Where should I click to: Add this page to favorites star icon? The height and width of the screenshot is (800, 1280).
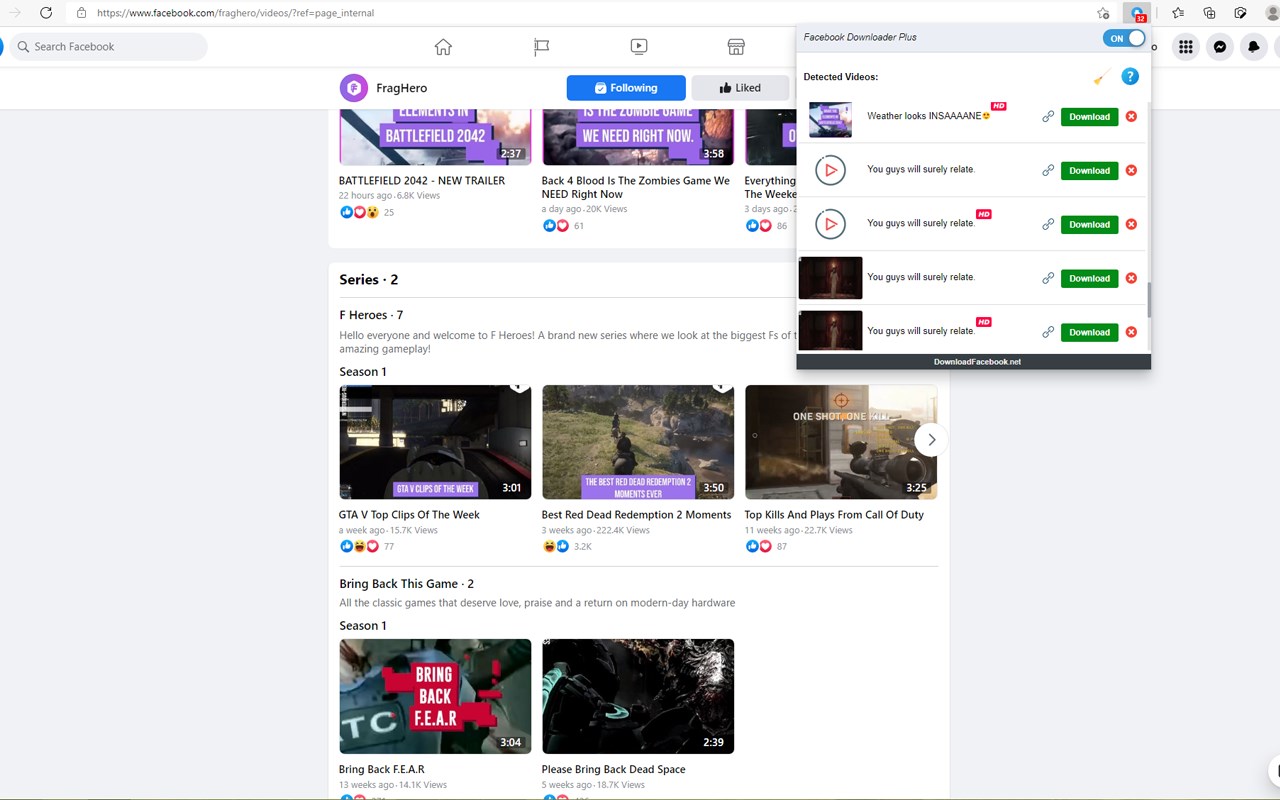click(x=1103, y=13)
